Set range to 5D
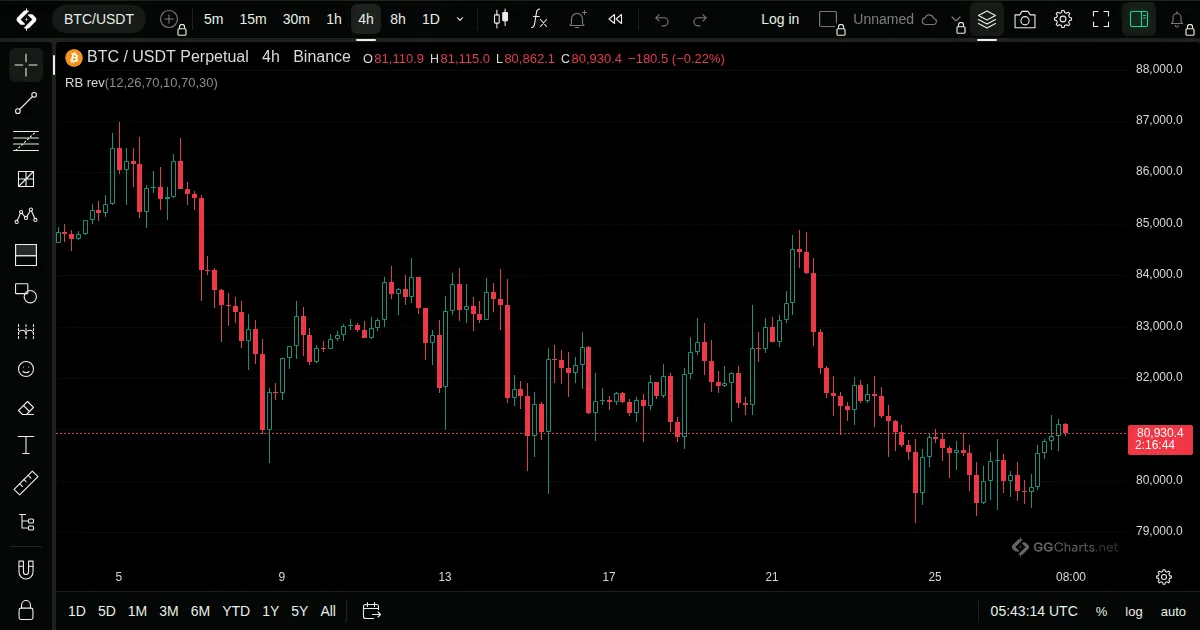The image size is (1200, 630). tap(107, 611)
